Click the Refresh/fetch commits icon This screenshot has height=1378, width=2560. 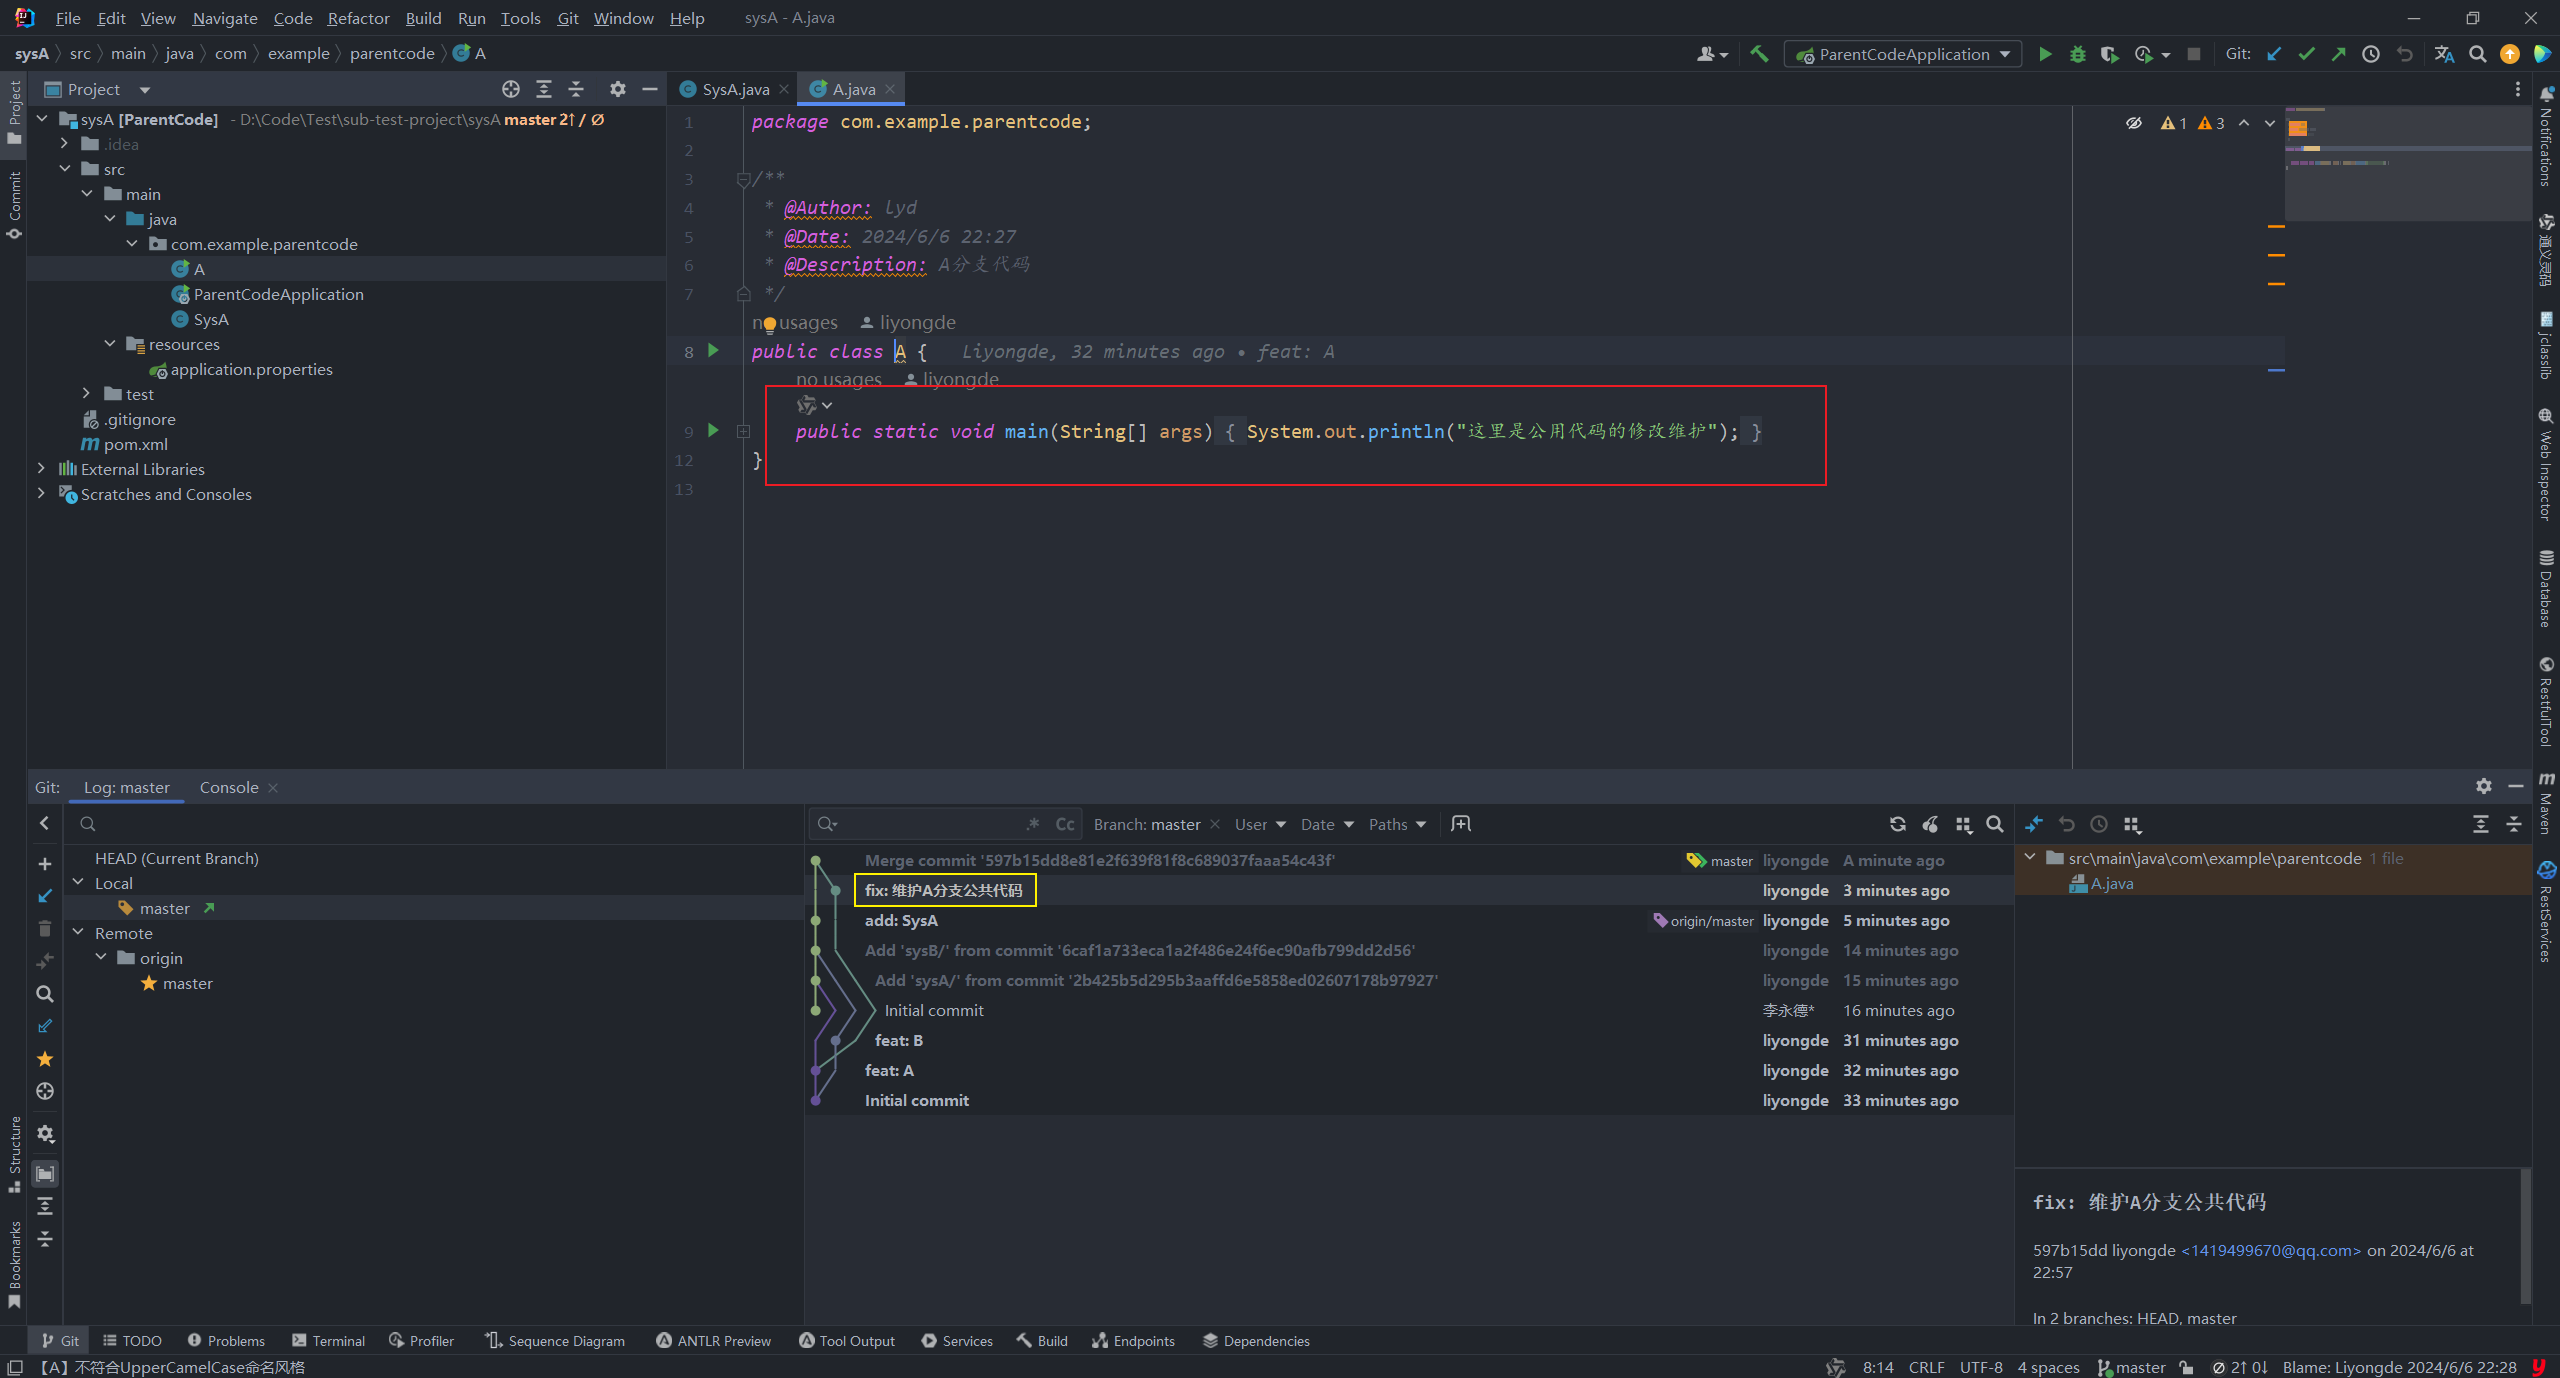[x=1895, y=825]
